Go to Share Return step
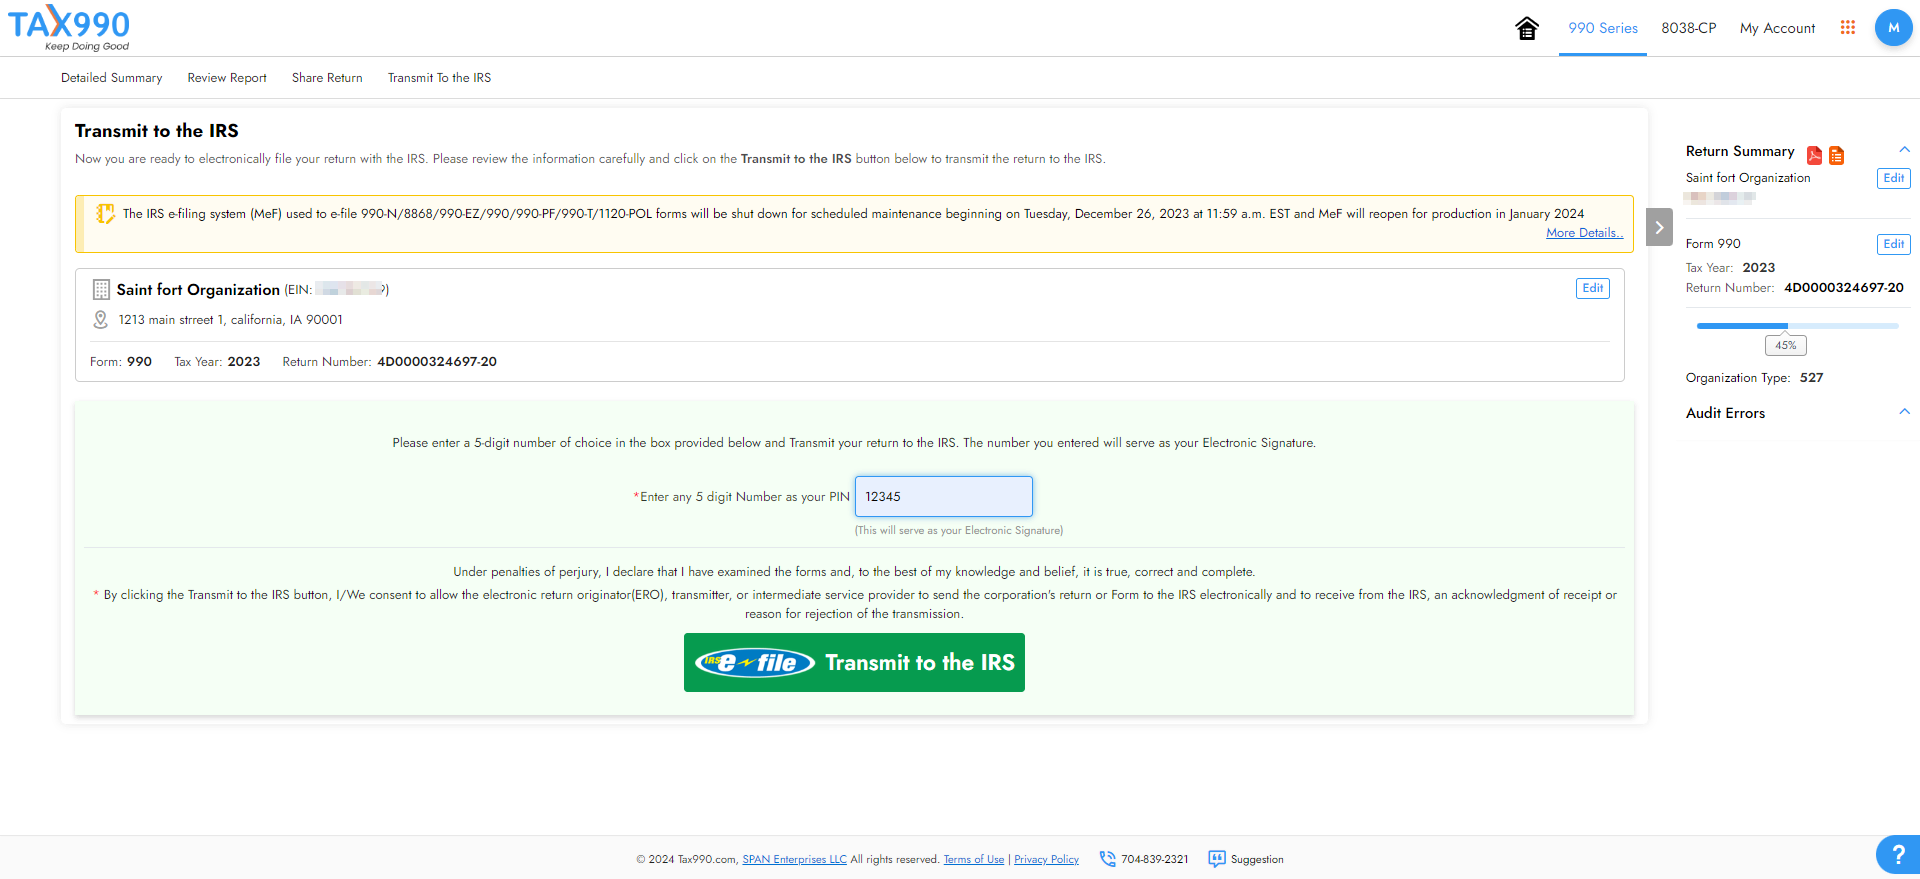1920x879 pixels. [x=327, y=78]
